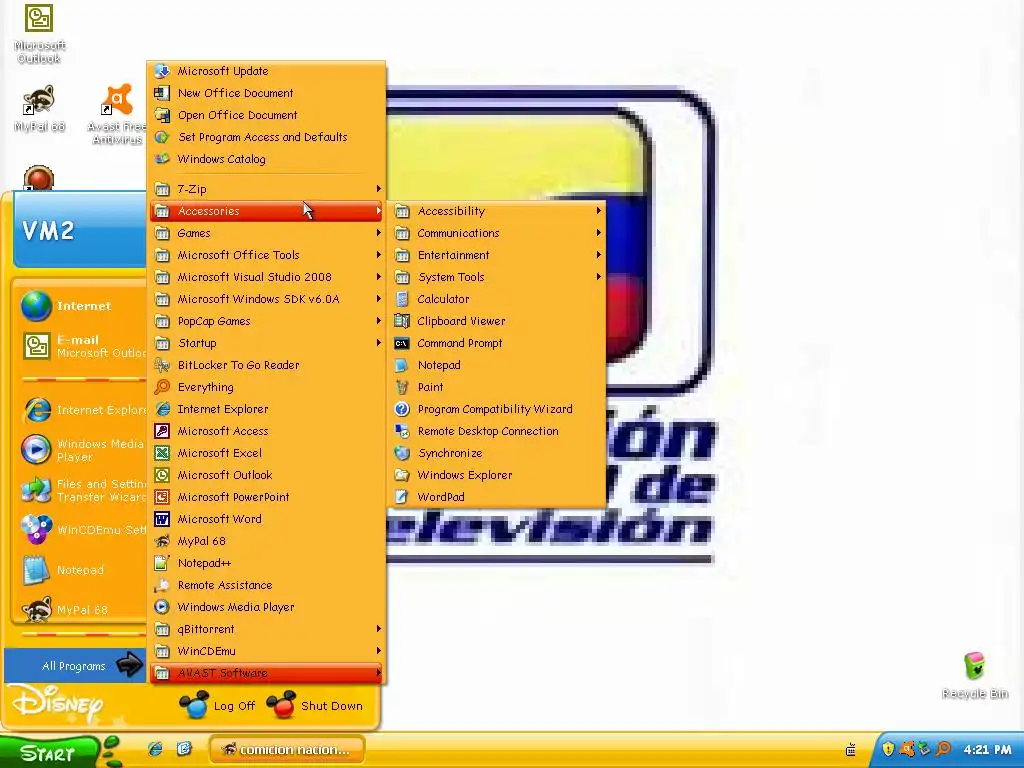Viewport: 1024px width, 768px height.
Task: Click the Log Off button
Action: coord(218,706)
